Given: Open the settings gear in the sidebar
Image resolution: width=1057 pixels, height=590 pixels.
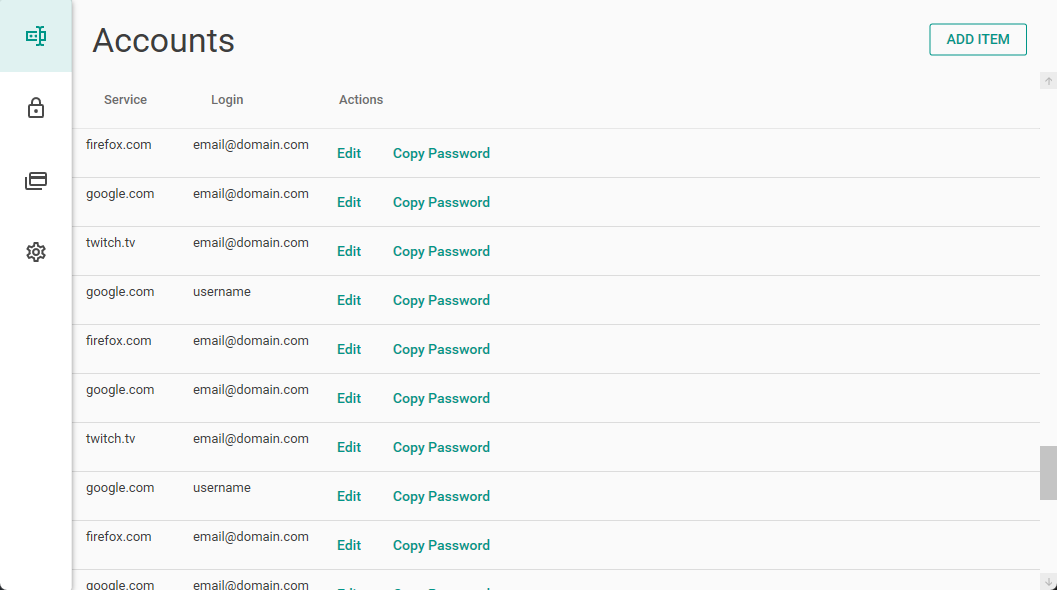Looking at the screenshot, I should point(36,252).
